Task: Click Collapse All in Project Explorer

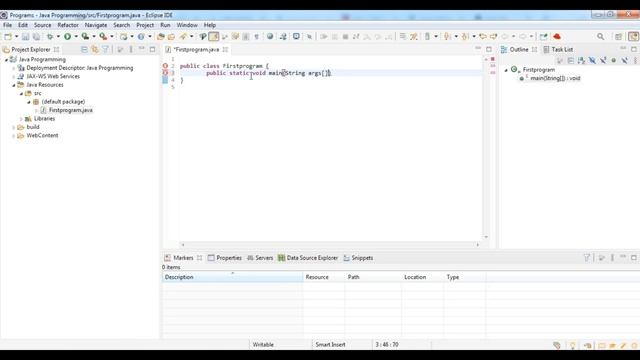Action: [x=84, y=49]
